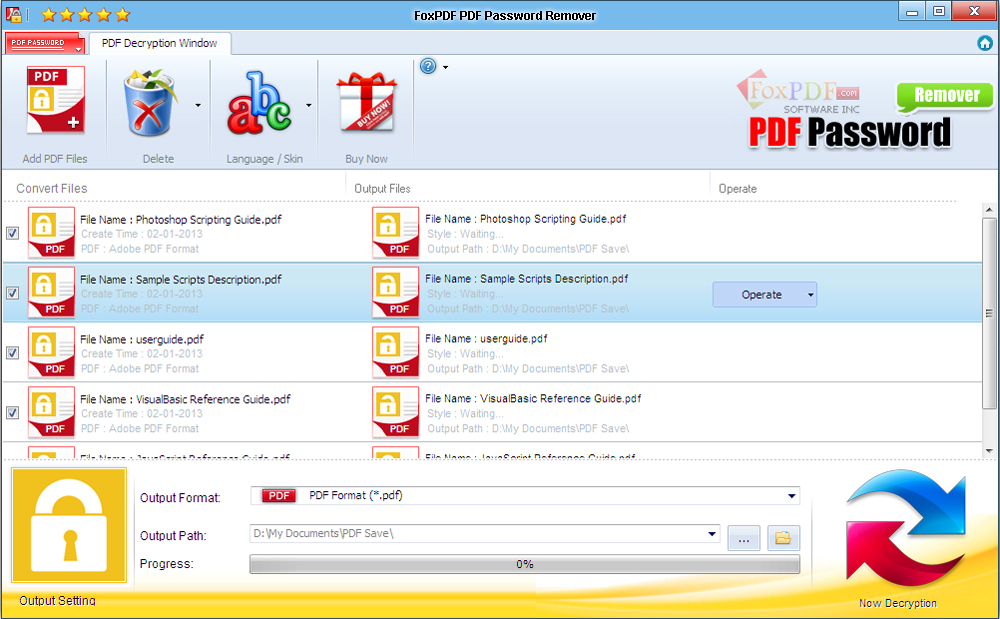Click userguide.pdf source PDF icon
The image size is (1000, 619).
[51, 353]
